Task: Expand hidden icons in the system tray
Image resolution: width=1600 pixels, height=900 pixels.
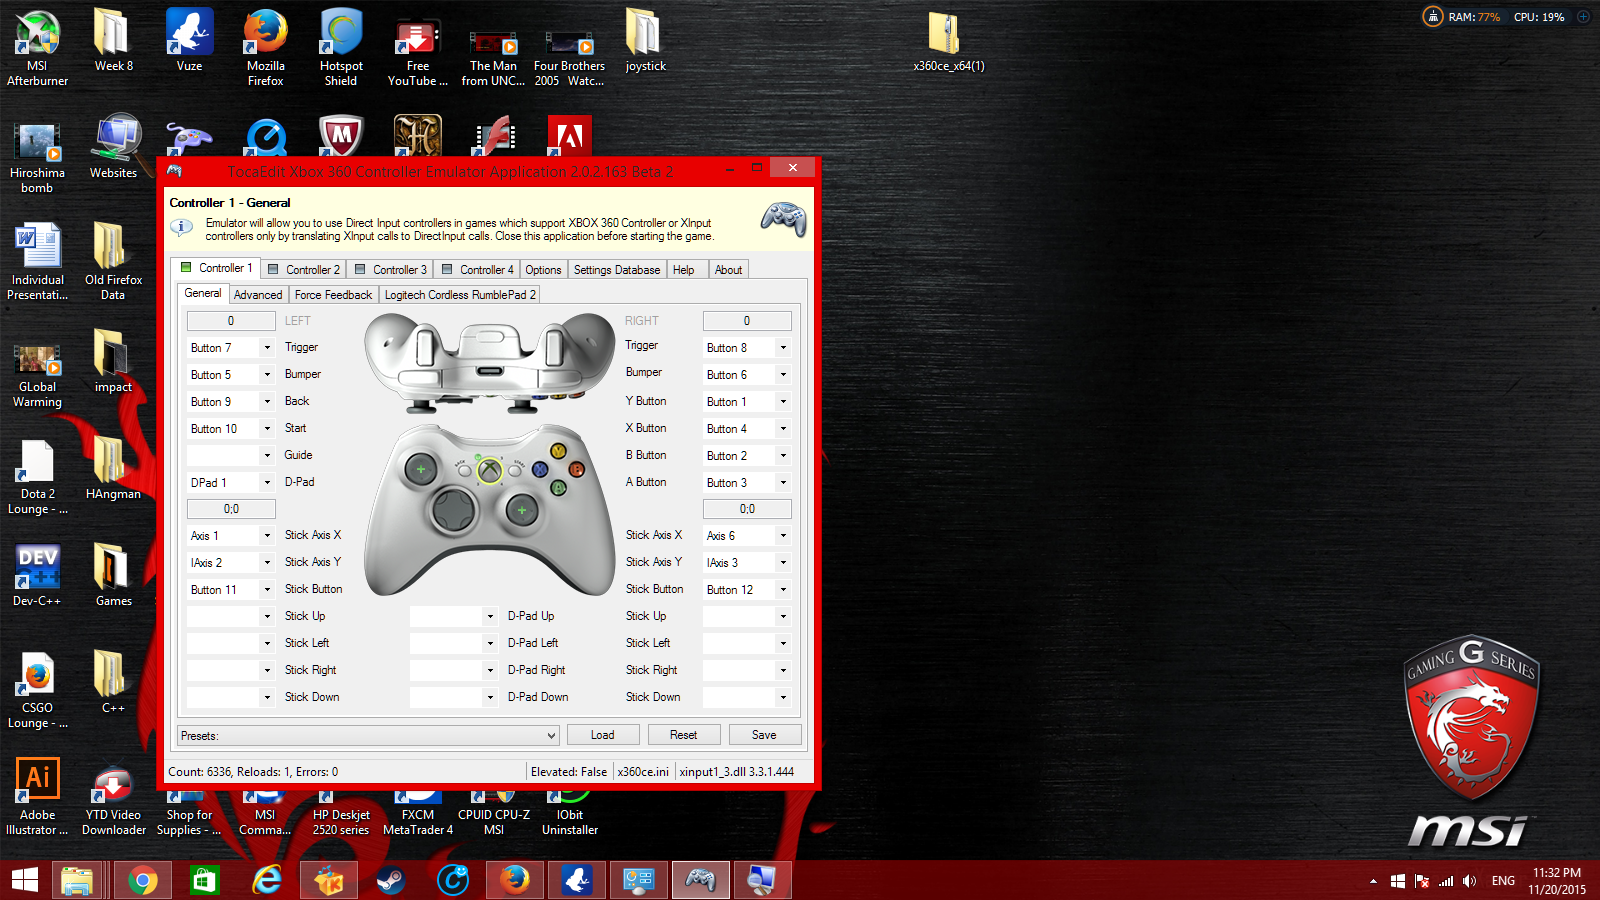Action: click(1373, 881)
